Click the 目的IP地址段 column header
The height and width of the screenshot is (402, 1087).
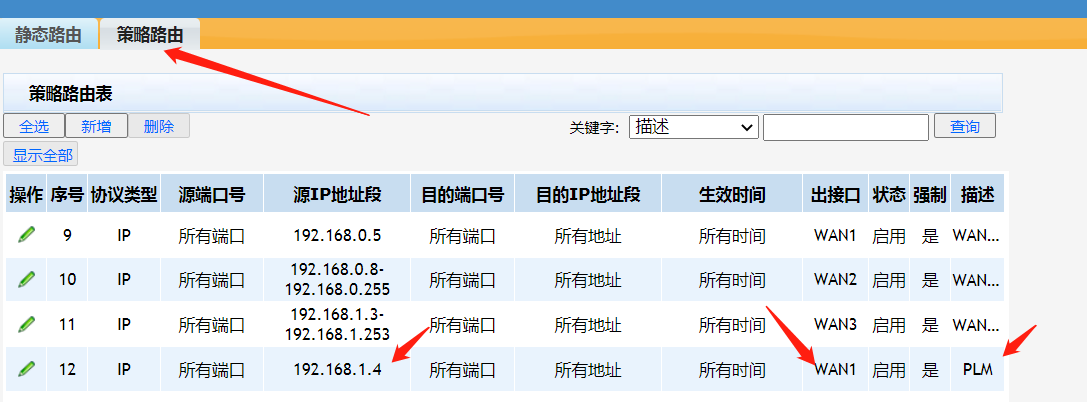pyautogui.click(x=588, y=195)
